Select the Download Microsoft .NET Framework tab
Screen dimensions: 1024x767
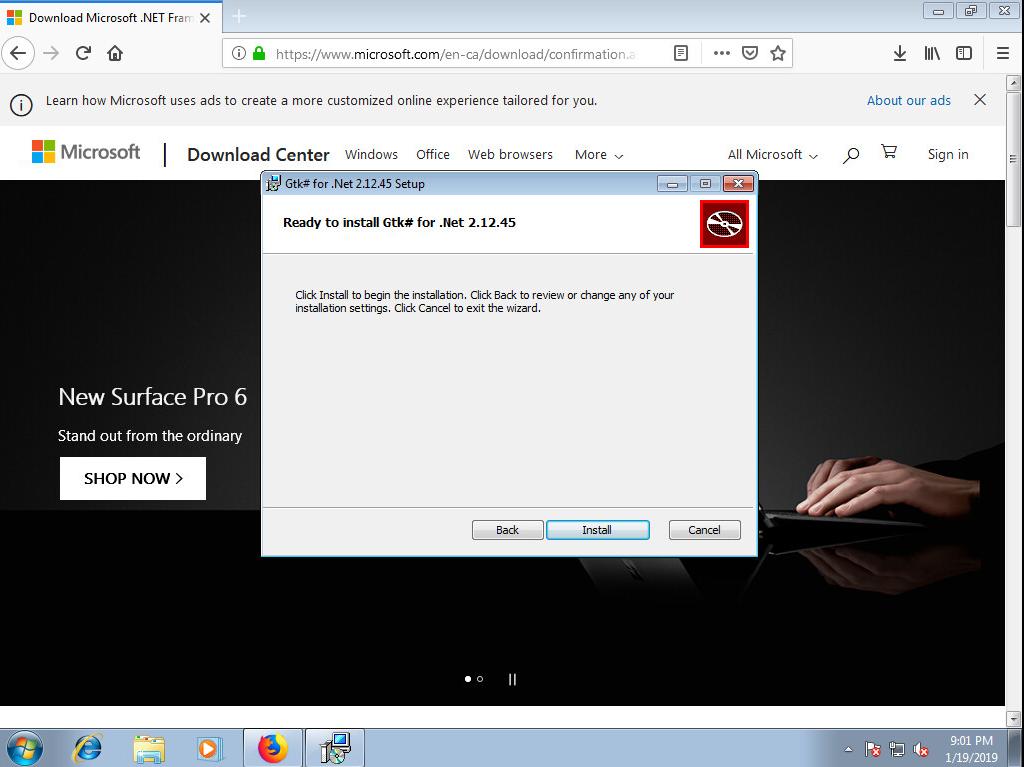pos(111,18)
